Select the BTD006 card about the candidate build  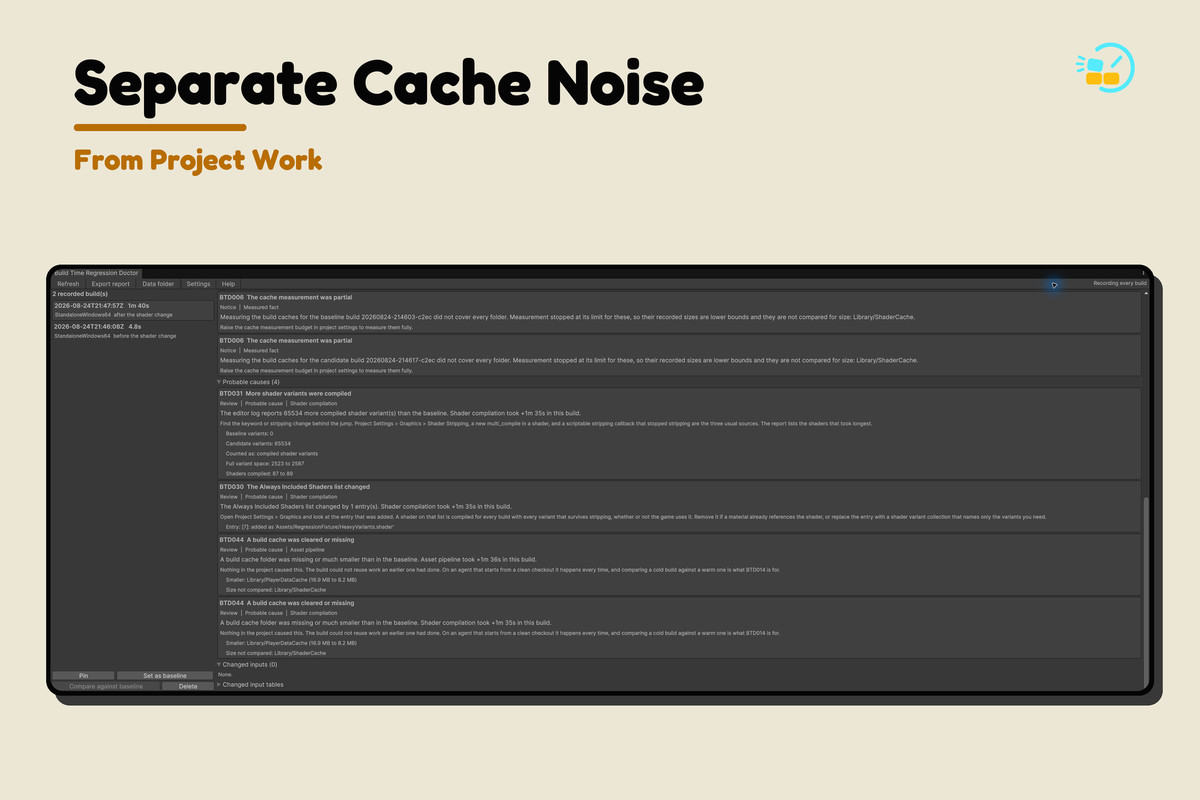coord(679,355)
